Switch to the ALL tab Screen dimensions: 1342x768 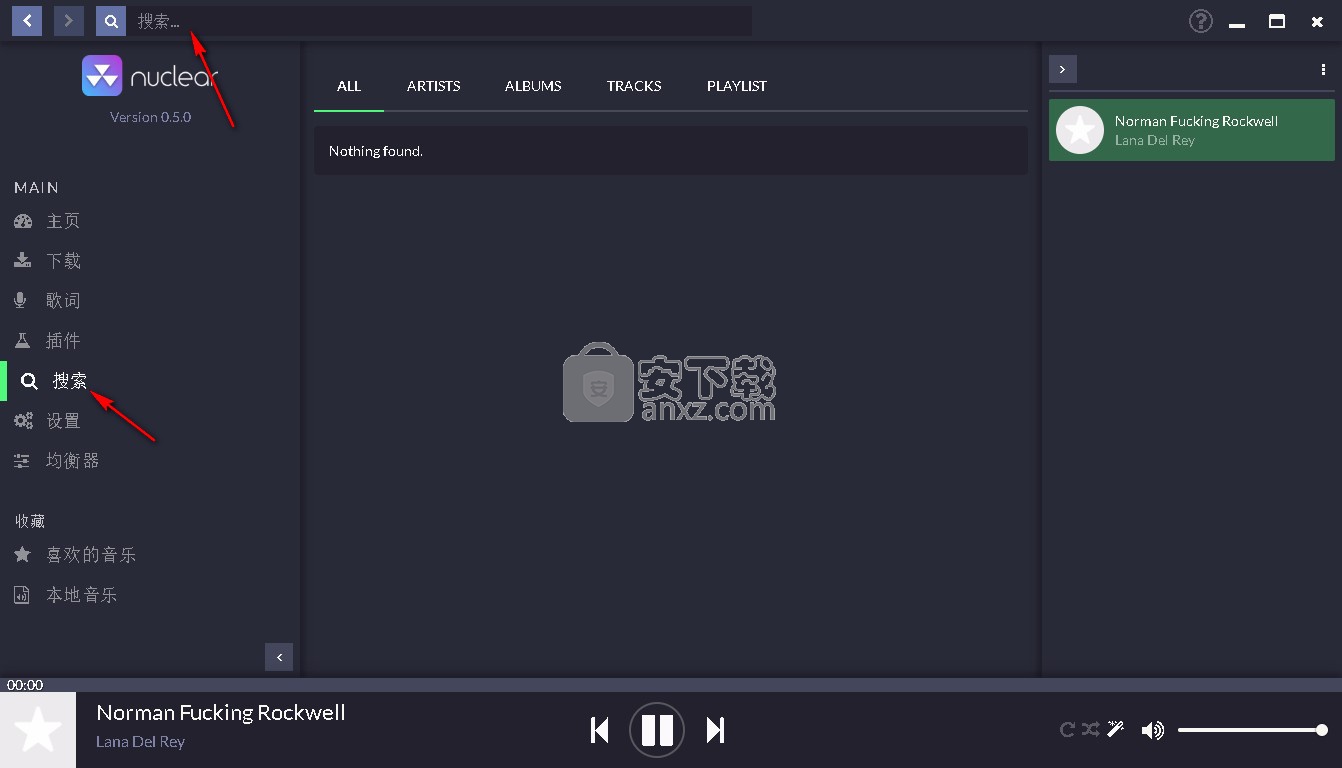pyautogui.click(x=349, y=86)
